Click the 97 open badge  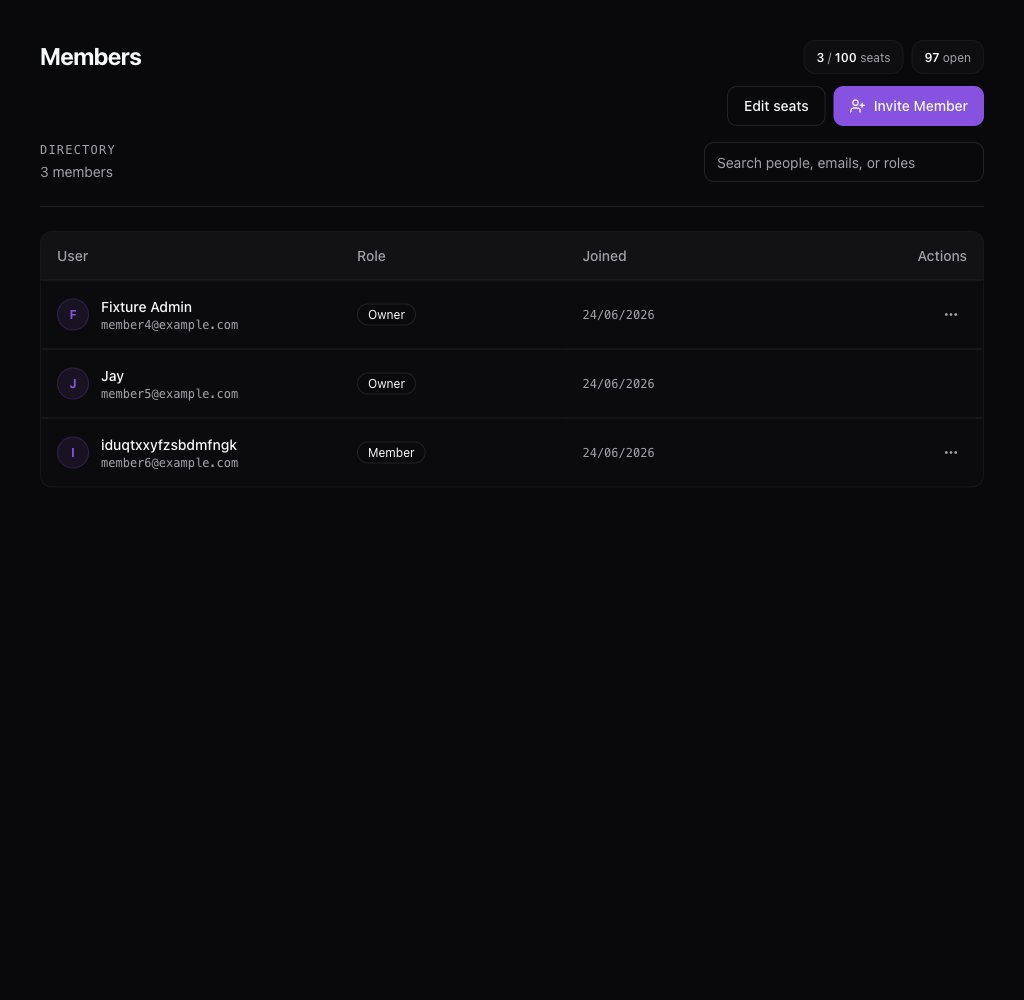click(x=947, y=57)
